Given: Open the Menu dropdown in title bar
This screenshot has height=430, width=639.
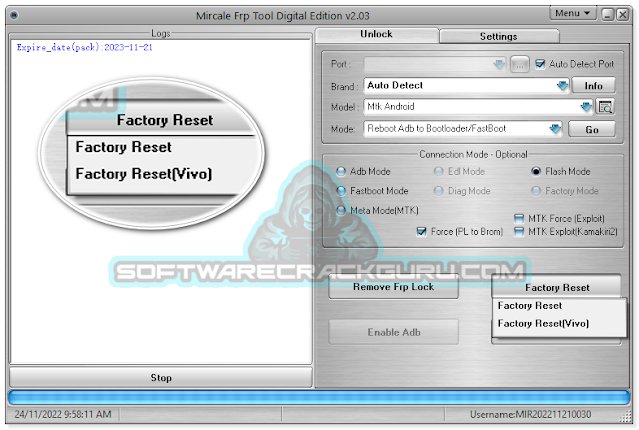Looking at the screenshot, I should [x=573, y=13].
